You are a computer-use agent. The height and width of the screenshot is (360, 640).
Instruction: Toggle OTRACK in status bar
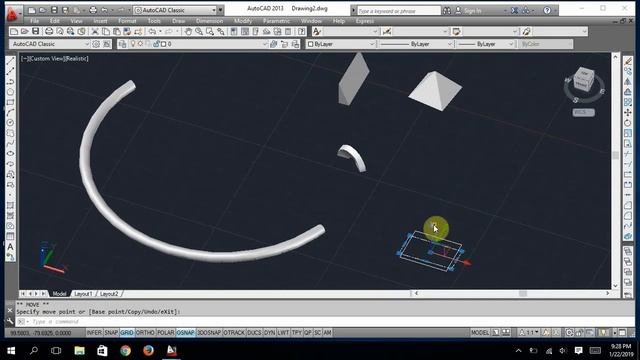[x=234, y=333]
